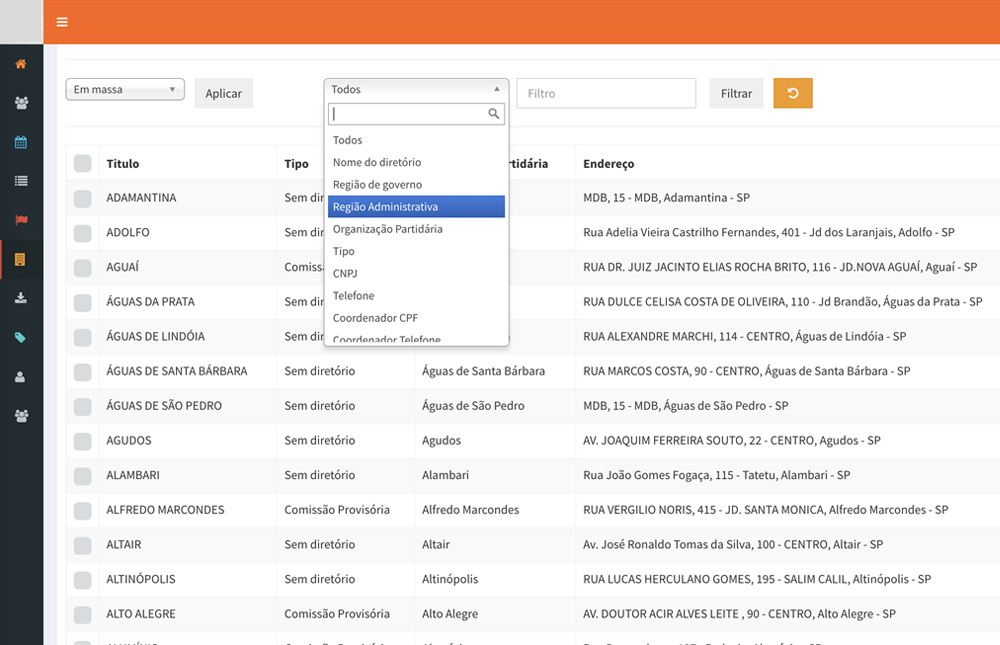Select Região Administrativa option
Image resolution: width=1000 pixels, height=645 pixels.
click(x=416, y=207)
